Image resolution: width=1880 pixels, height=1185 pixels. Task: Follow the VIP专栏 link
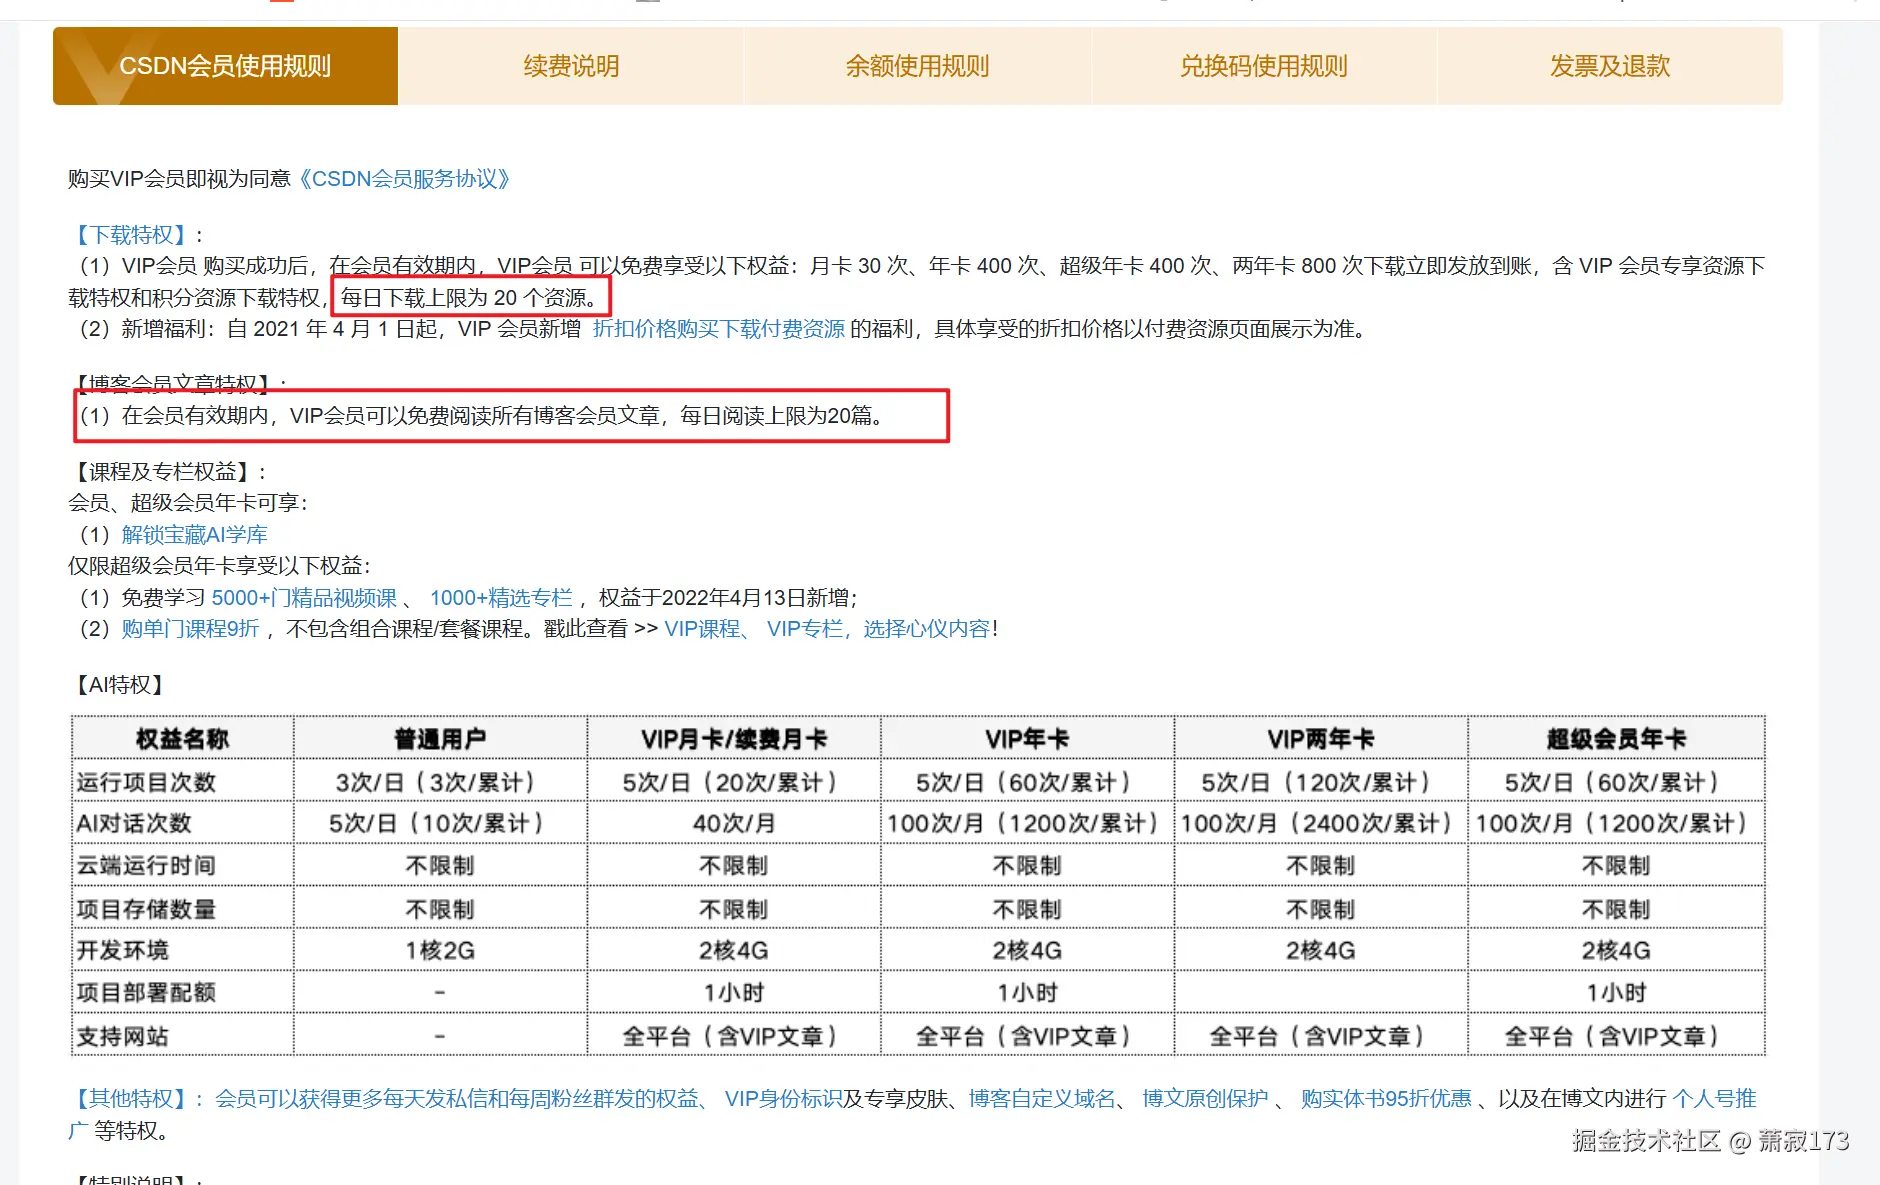coord(804,629)
